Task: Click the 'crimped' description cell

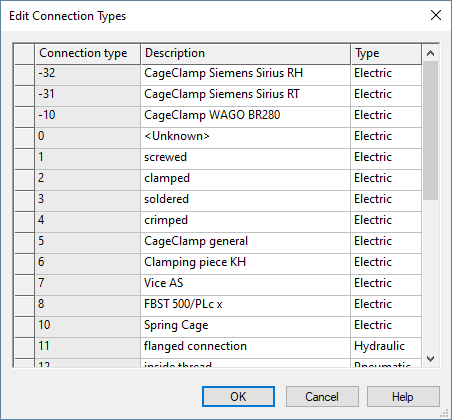Action: [x=246, y=222]
